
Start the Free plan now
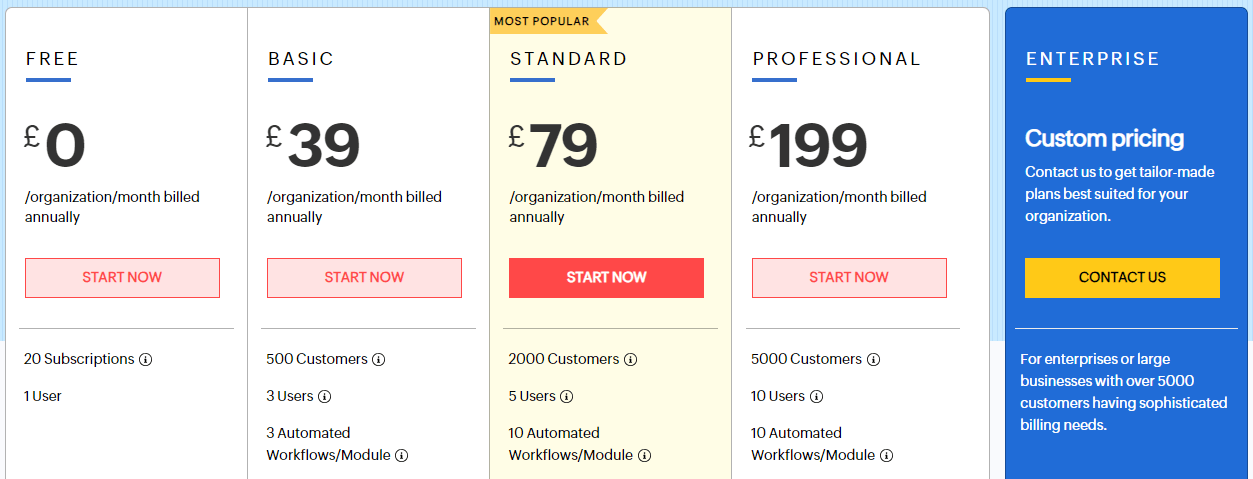[x=122, y=278]
